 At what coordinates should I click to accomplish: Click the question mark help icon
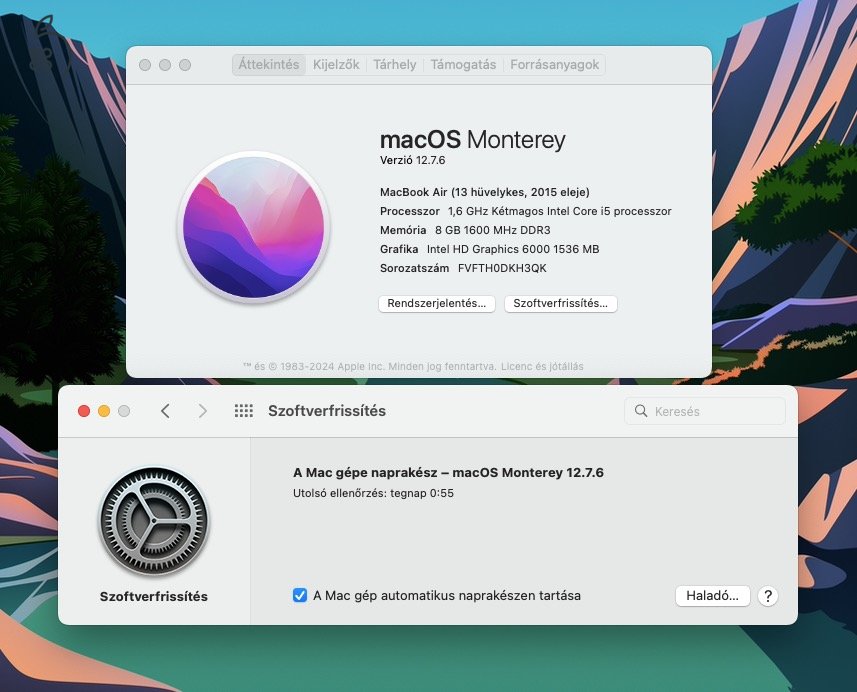pyautogui.click(x=767, y=596)
